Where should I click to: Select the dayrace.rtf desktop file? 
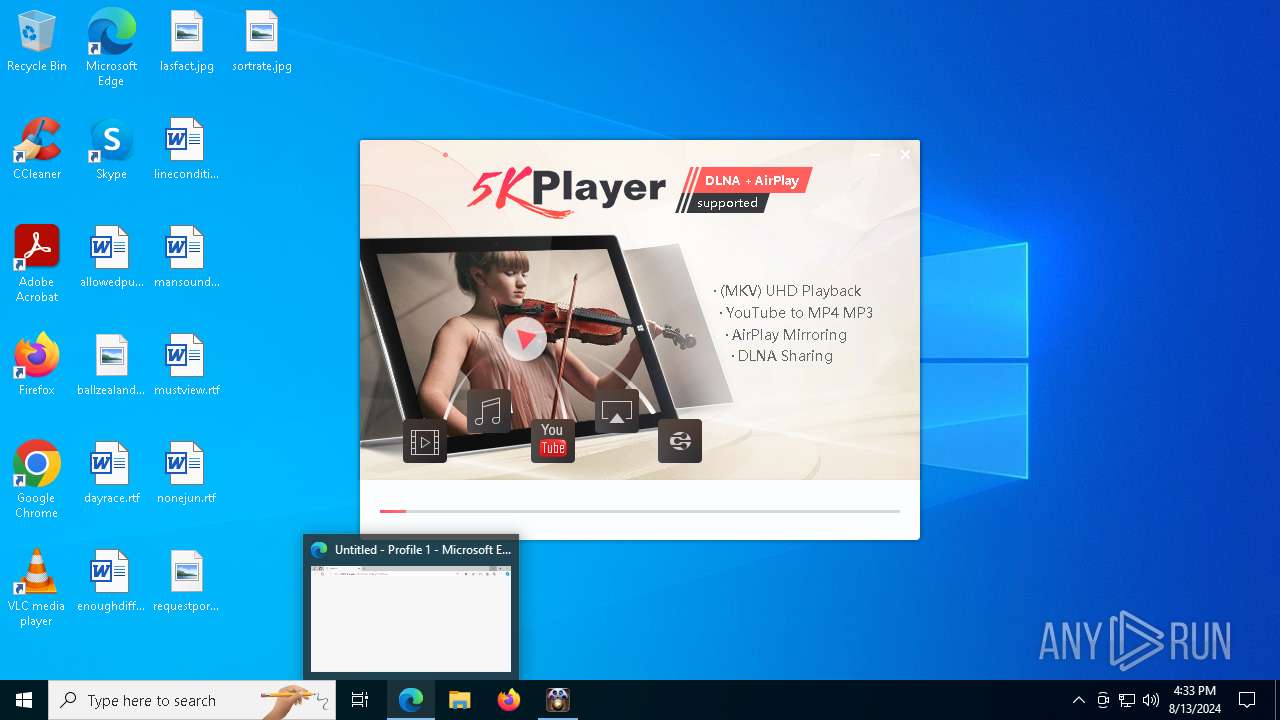[x=111, y=474]
